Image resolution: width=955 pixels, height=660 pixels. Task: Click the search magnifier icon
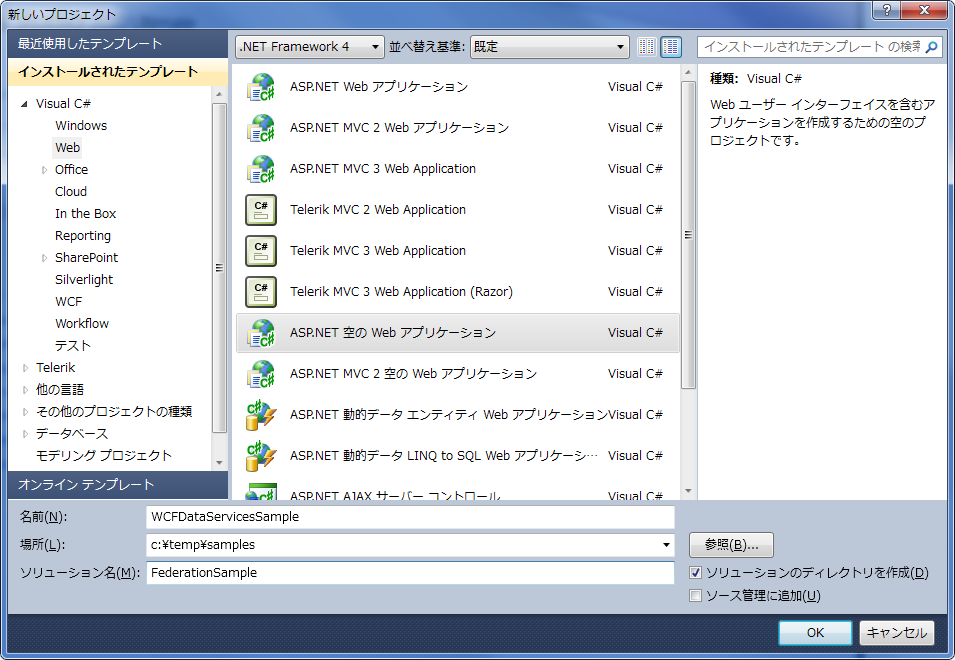tap(931, 47)
